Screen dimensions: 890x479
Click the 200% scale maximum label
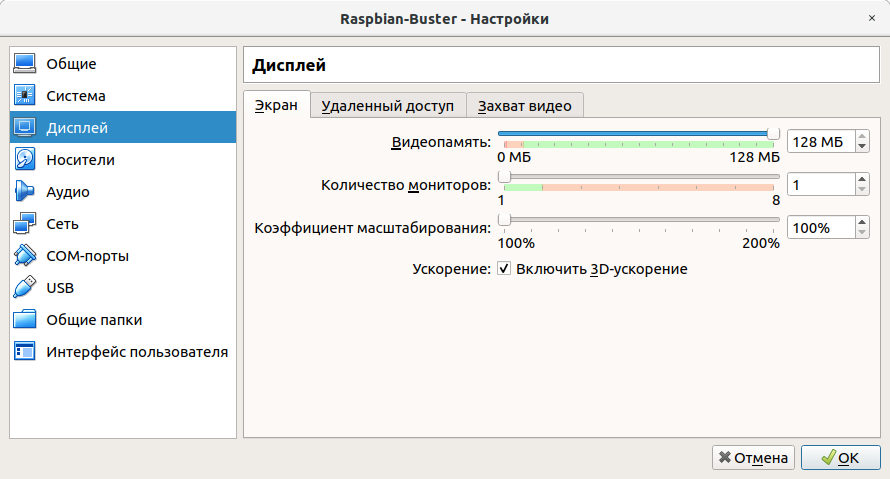[761, 243]
